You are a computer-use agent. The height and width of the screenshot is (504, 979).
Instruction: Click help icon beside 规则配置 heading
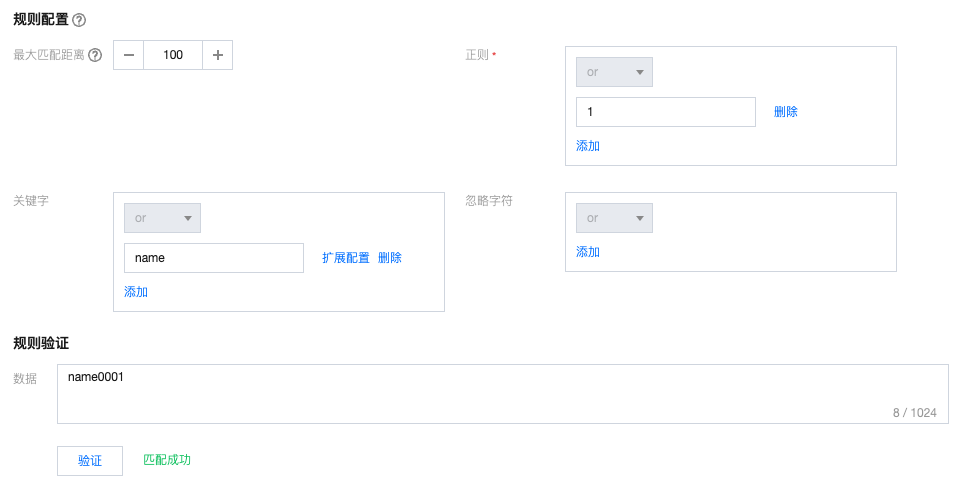tap(79, 20)
